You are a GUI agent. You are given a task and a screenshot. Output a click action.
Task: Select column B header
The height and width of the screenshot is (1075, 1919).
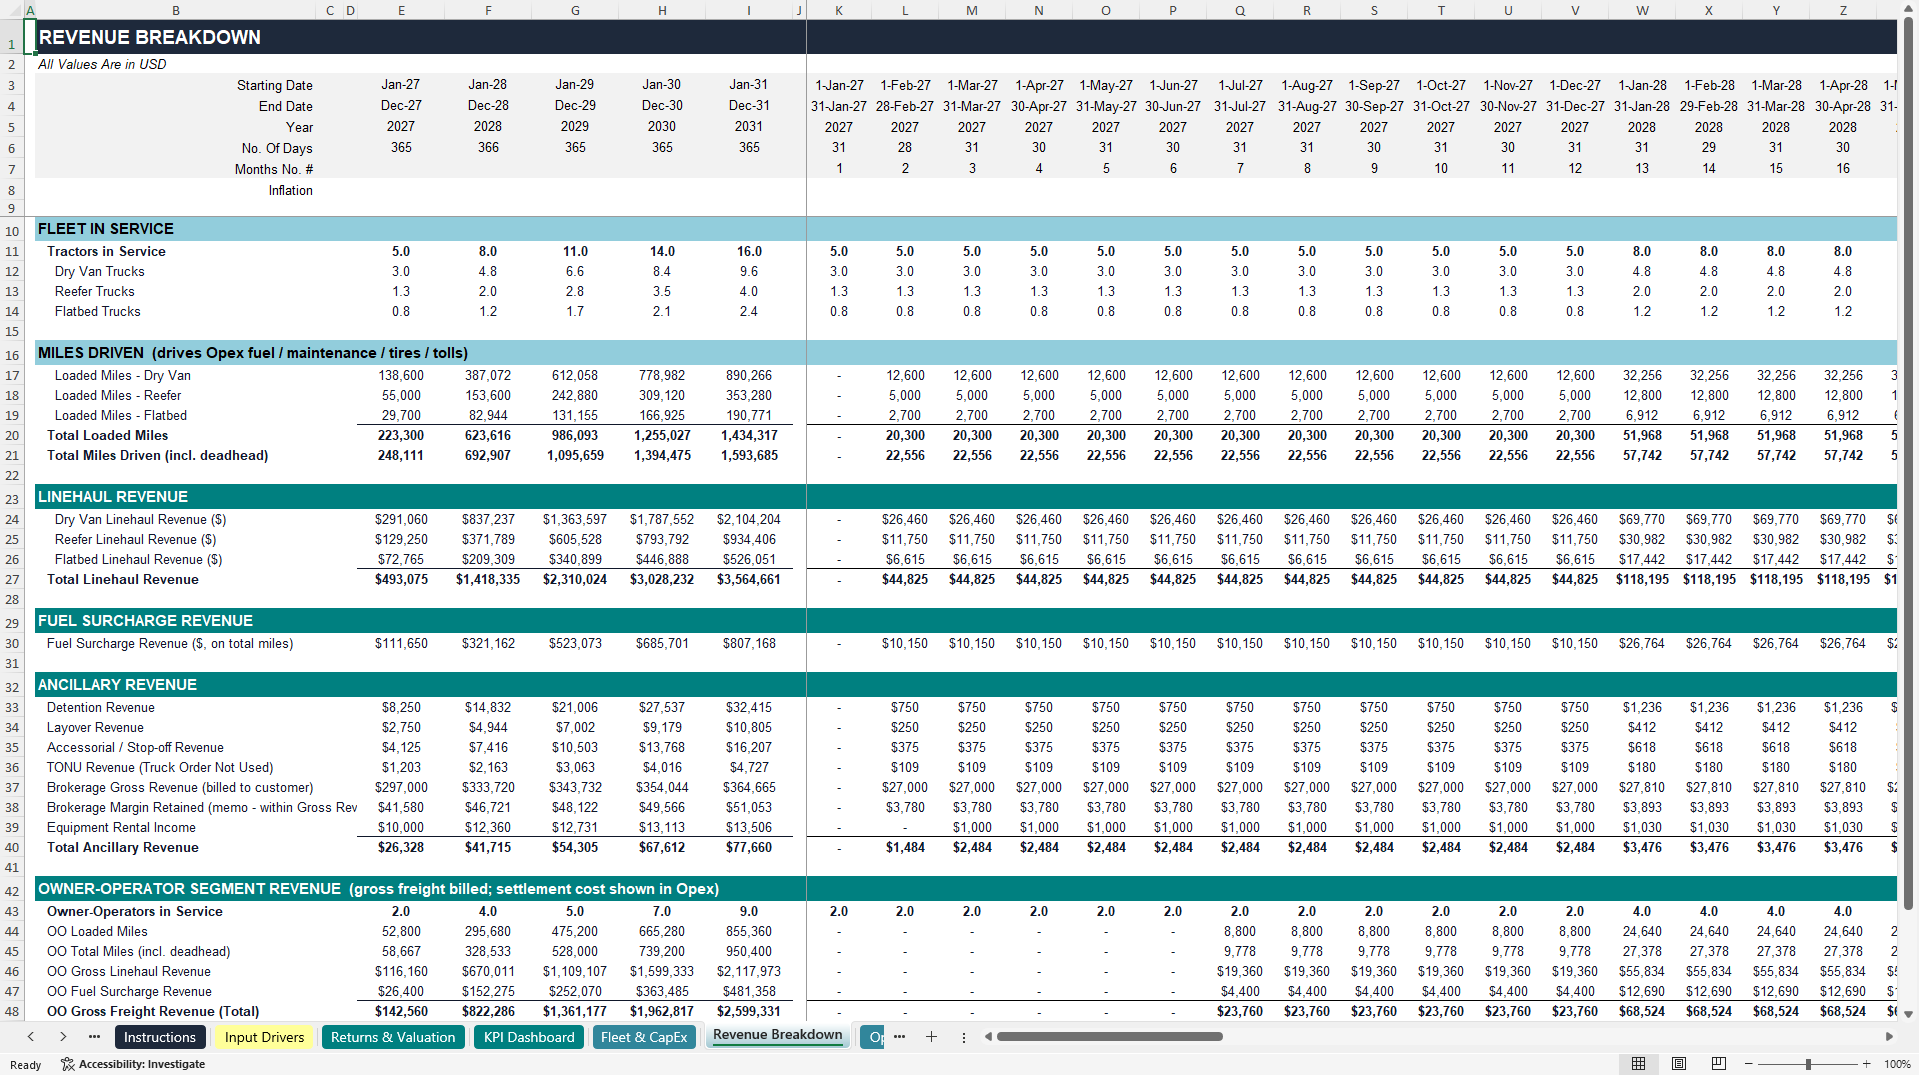176,10
